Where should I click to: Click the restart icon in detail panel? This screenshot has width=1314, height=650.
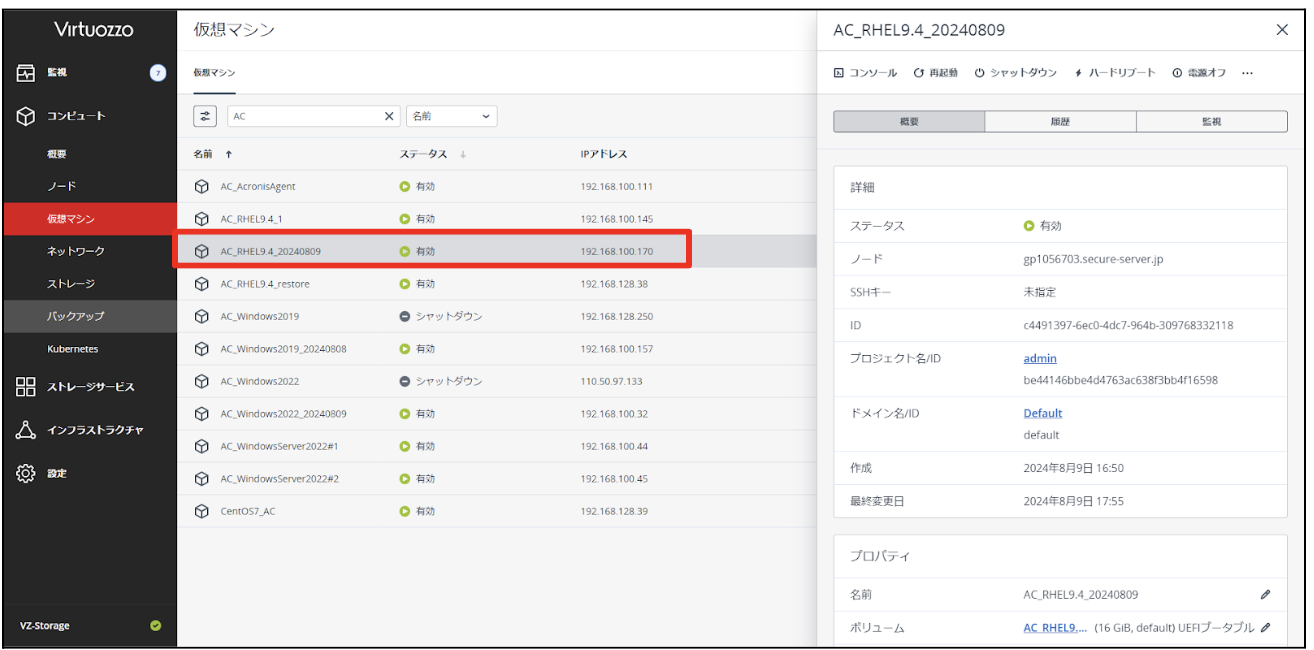[919, 73]
